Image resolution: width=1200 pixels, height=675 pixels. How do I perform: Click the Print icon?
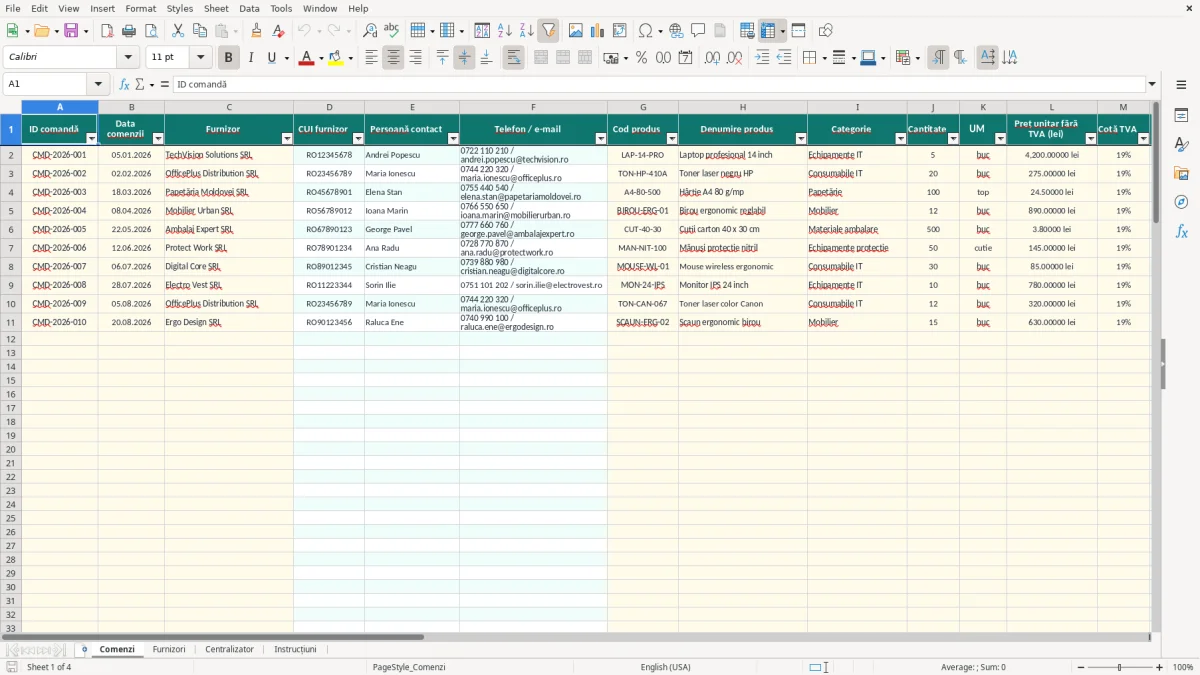pyautogui.click(x=129, y=31)
